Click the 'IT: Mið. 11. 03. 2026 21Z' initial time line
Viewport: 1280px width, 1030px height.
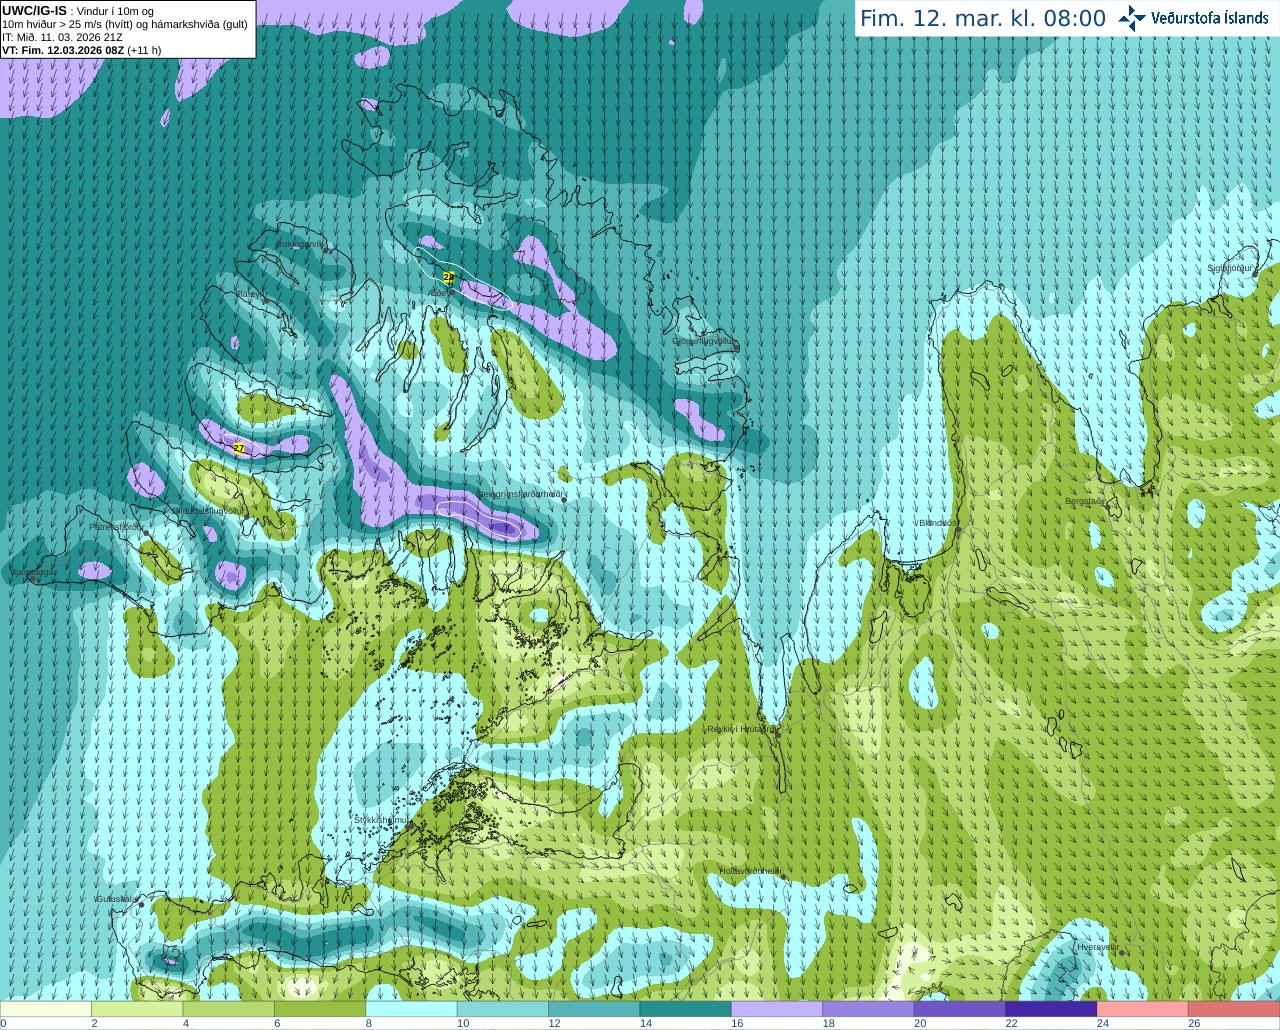62,37
